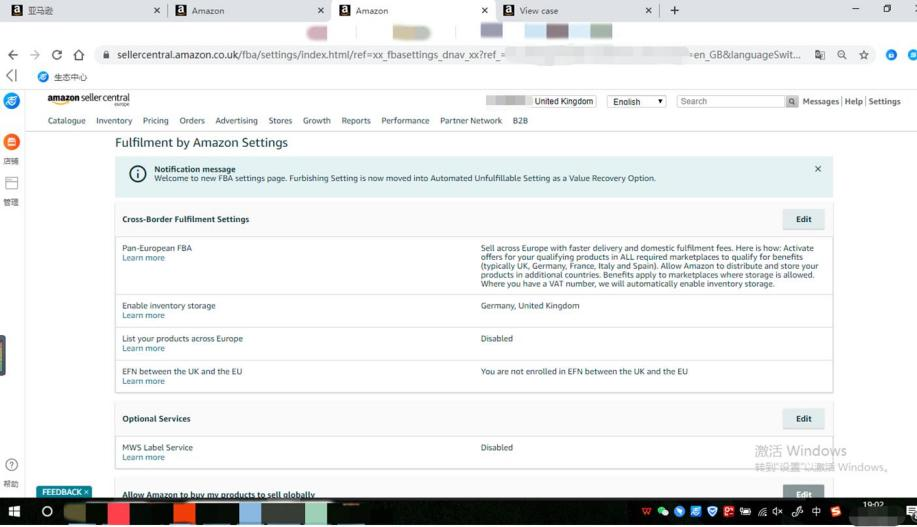Screen dimensions: 917x527
Task: Open Learn more under Enable inventory storage
Action: tap(143, 315)
